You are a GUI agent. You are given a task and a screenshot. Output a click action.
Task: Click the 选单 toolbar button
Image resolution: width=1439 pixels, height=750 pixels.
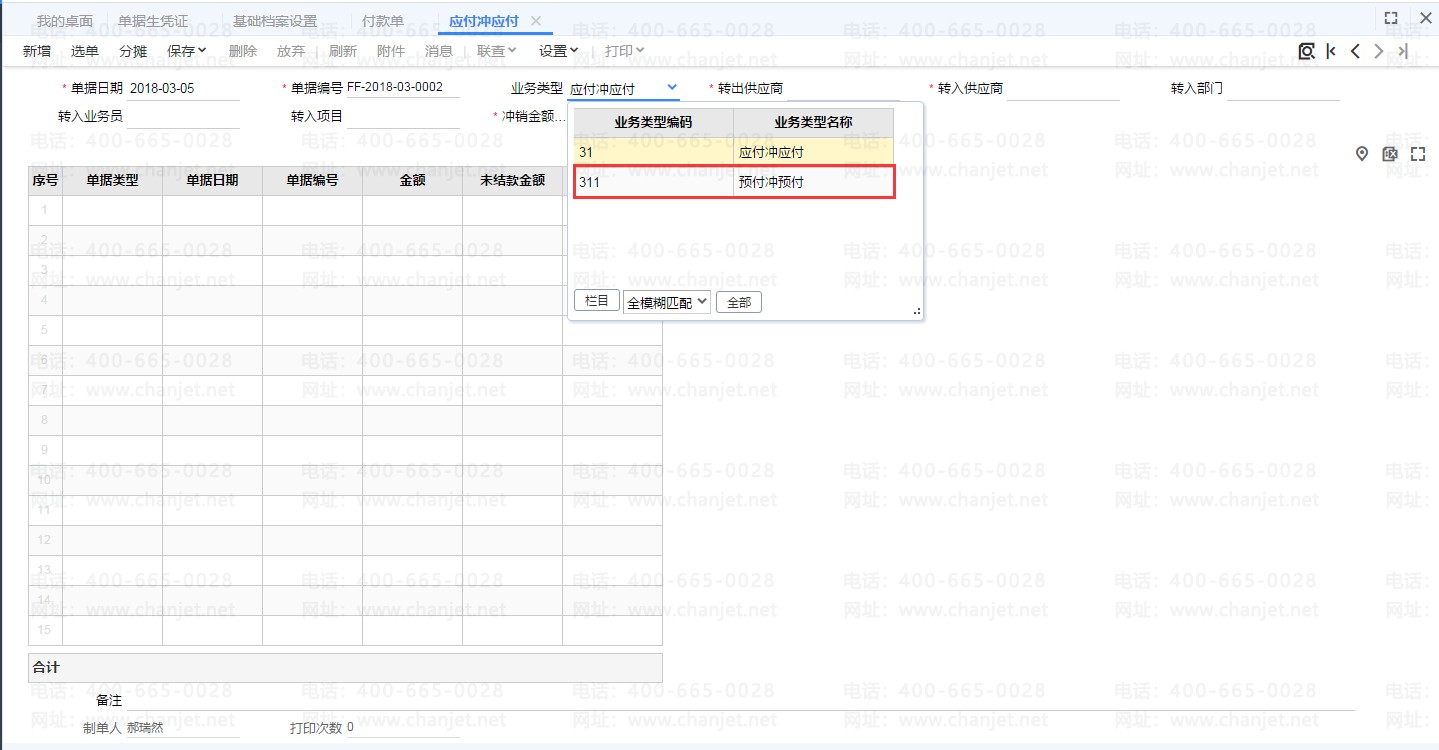pos(85,51)
